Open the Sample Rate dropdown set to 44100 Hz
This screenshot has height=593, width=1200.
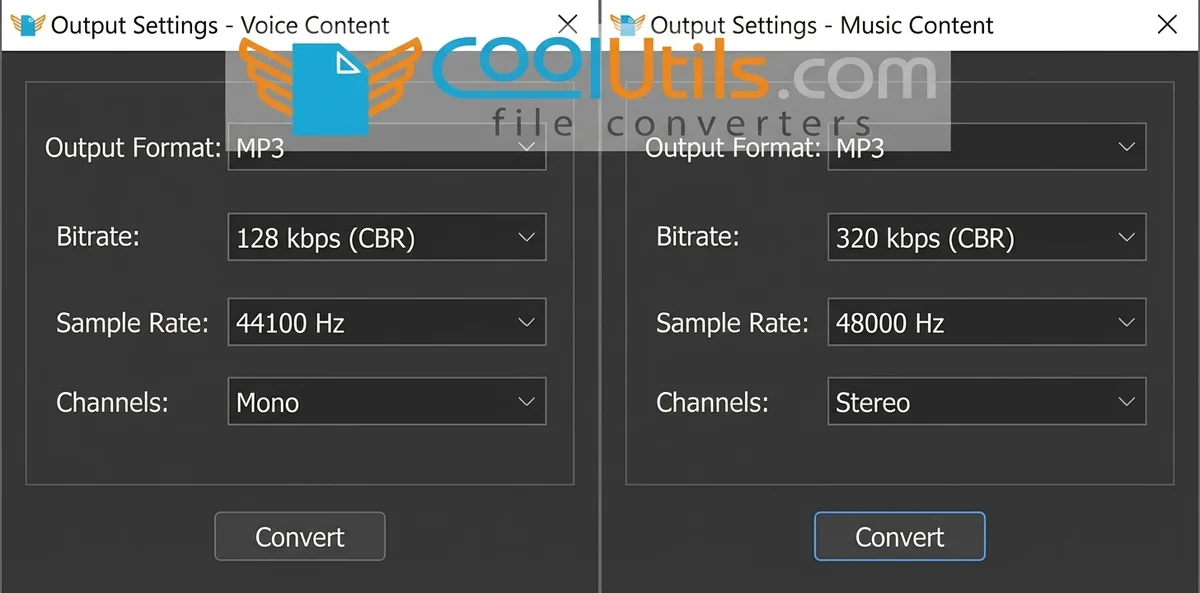point(387,322)
